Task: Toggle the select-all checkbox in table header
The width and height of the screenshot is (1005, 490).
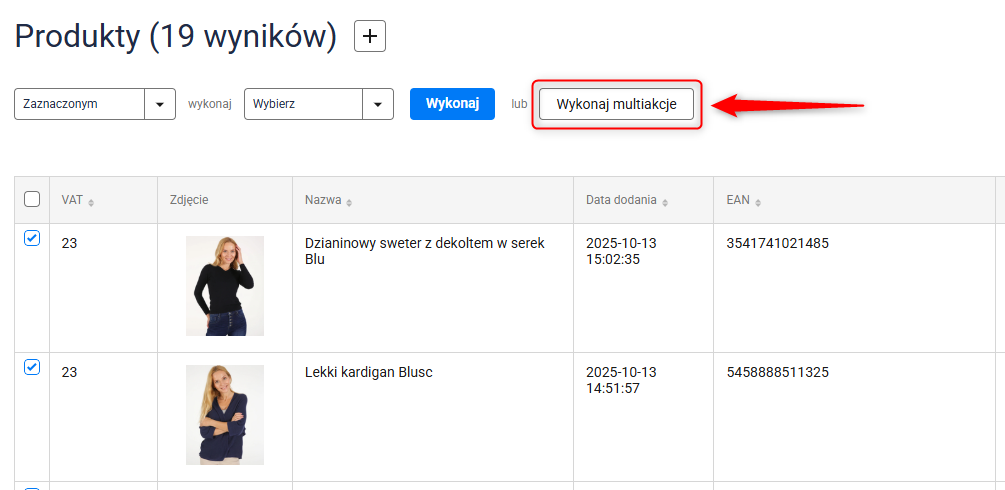Action: [x=32, y=199]
